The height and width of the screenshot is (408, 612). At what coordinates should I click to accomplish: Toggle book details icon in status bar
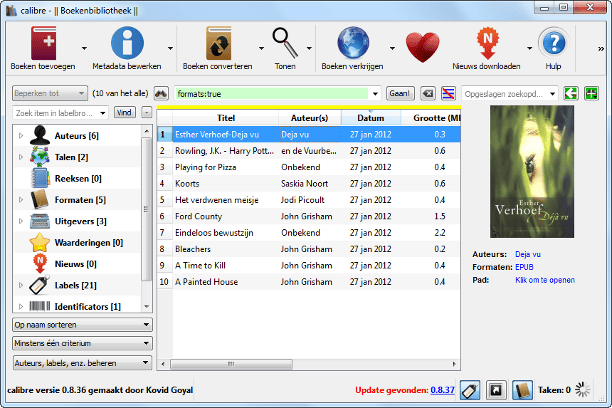[x=522, y=390]
